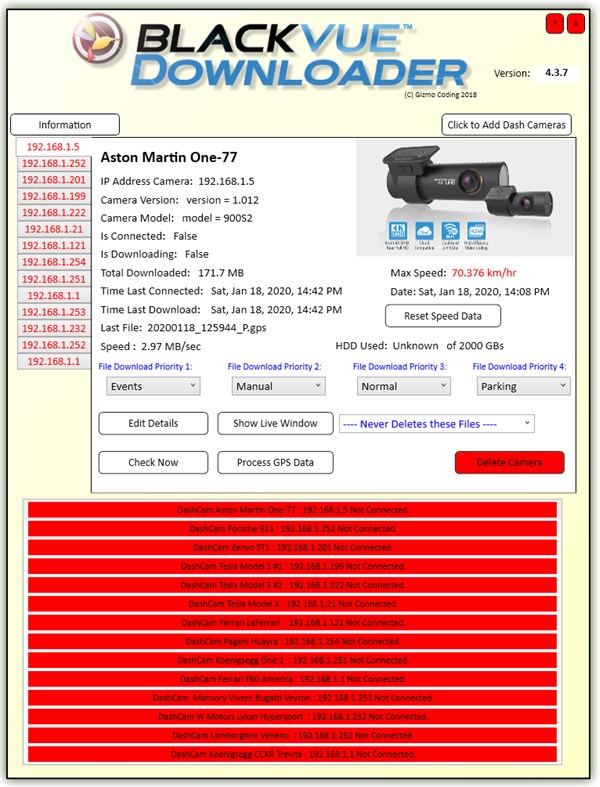
Task: Select the DashCam Tesla Model S #2 status row
Action: click(292, 585)
